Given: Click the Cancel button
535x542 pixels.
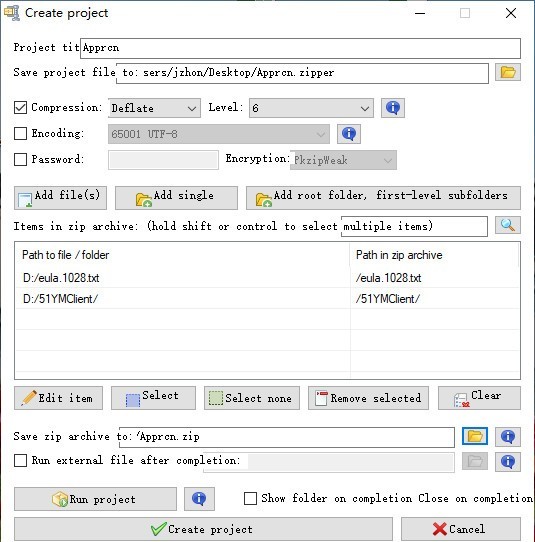Looking at the screenshot, I should (x=461, y=529).
